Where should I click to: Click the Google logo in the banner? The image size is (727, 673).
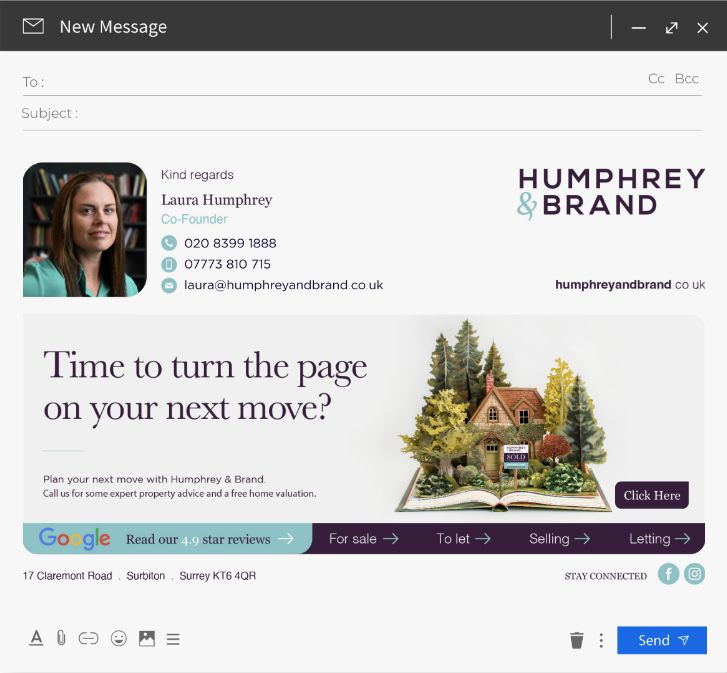(75, 539)
